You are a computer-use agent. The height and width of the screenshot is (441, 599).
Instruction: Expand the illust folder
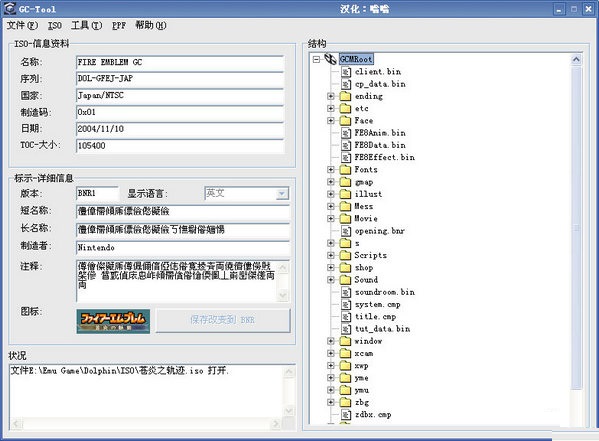click(331, 194)
